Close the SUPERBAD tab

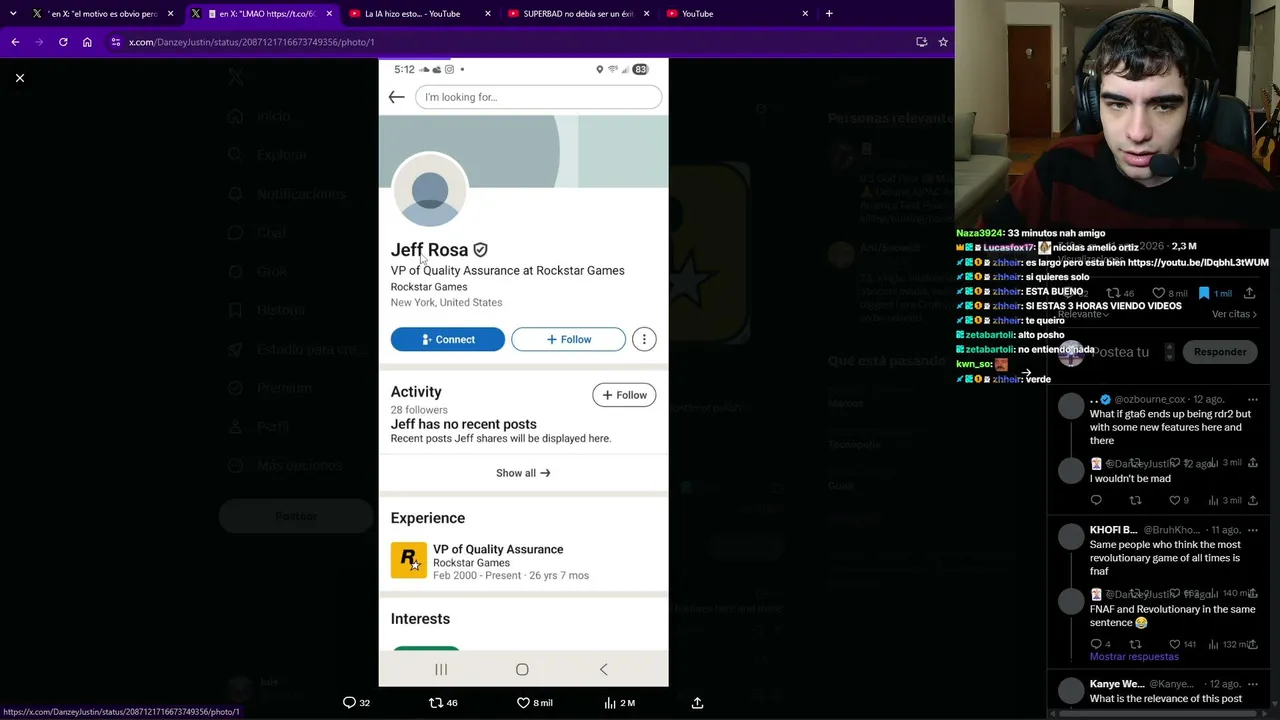pyautogui.click(x=646, y=14)
